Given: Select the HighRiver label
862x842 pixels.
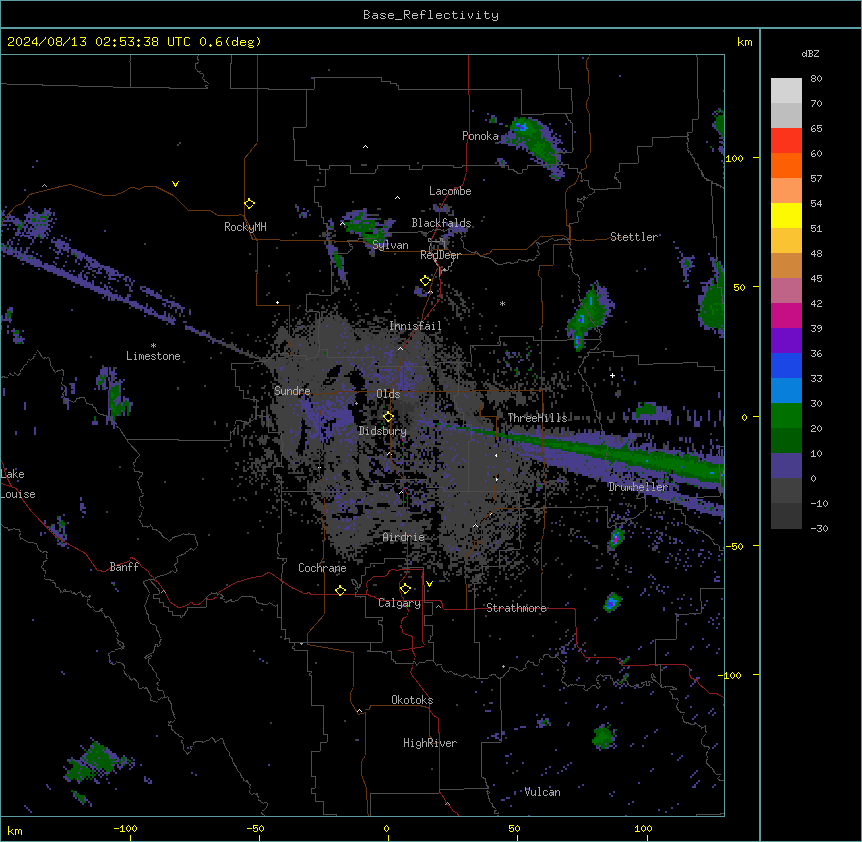Looking at the screenshot, I should point(430,743).
